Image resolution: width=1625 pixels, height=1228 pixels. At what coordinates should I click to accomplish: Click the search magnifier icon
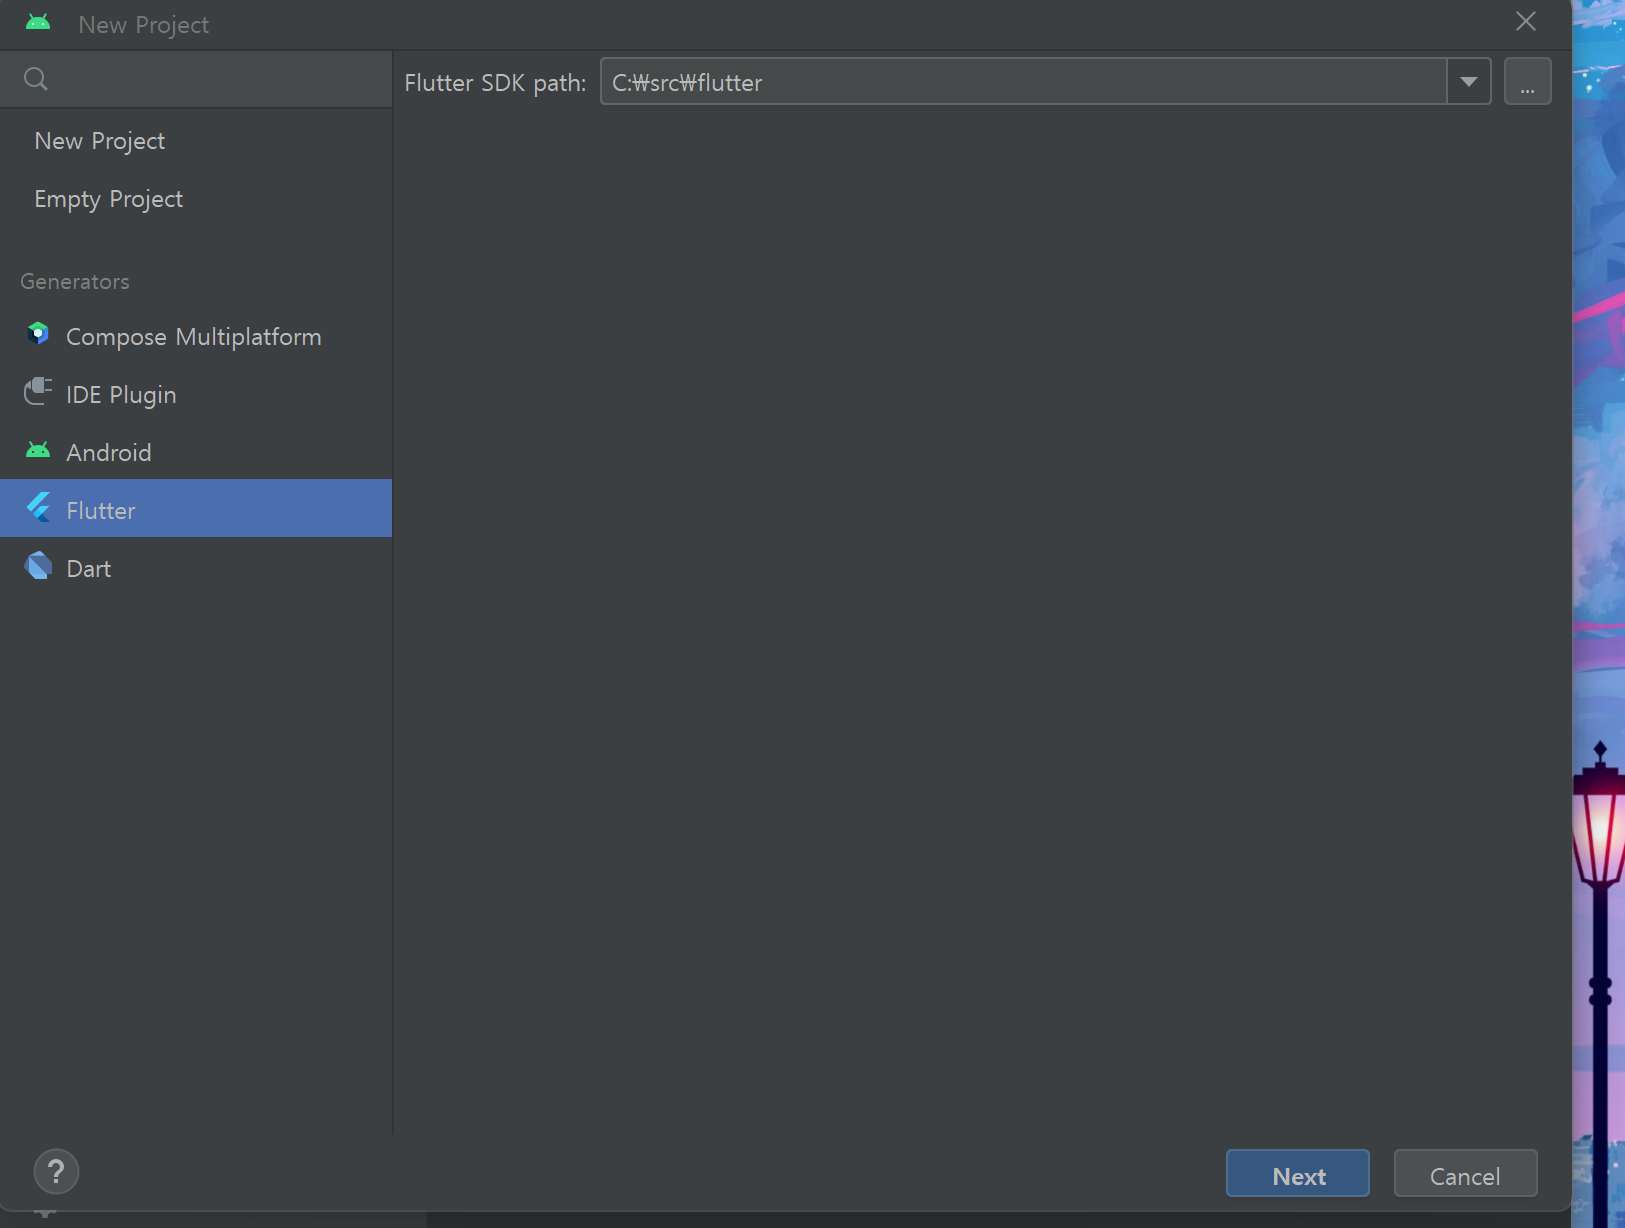[36, 79]
